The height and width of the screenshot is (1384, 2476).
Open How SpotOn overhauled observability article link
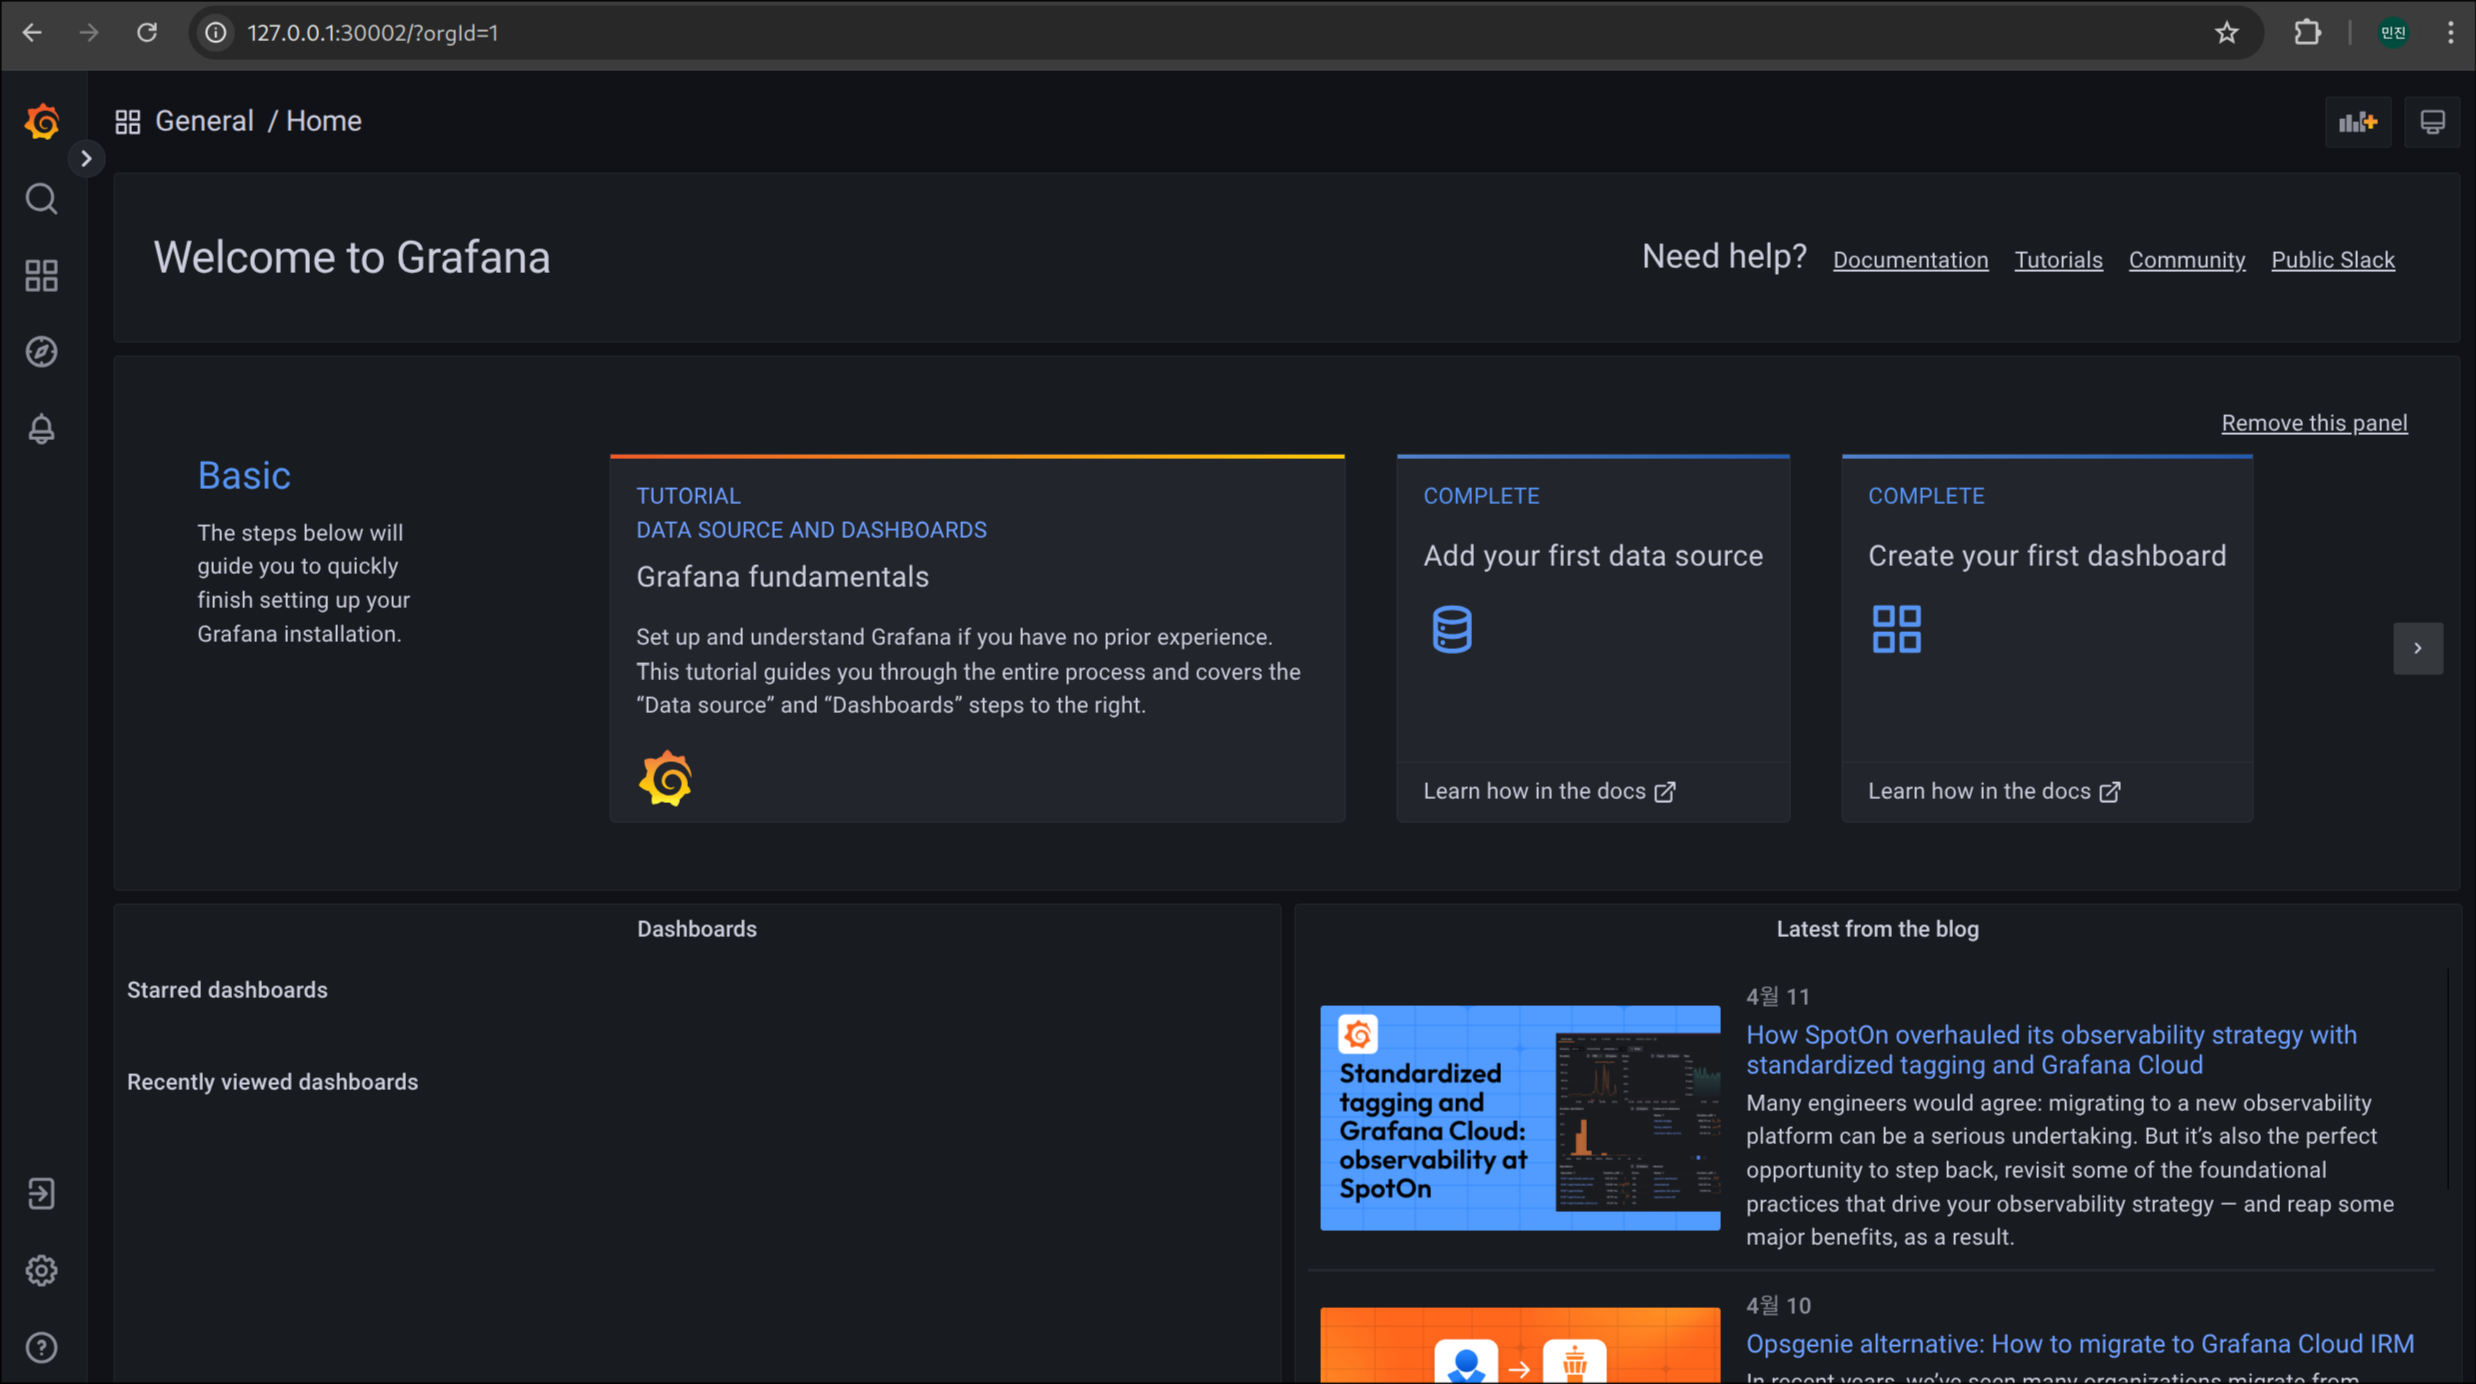coord(2051,1050)
